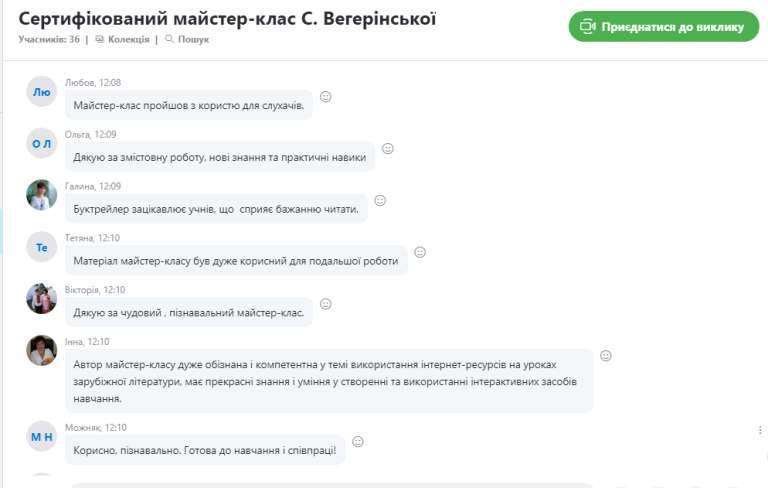Viewport: 768px width, 488px height.
Task: Open Пошук search in conversation
Action: 187,39
